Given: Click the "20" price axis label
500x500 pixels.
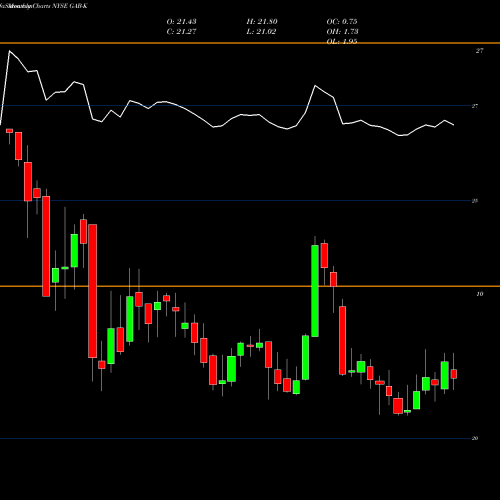Looking at the screenshot, I should (x=475, y=438).
